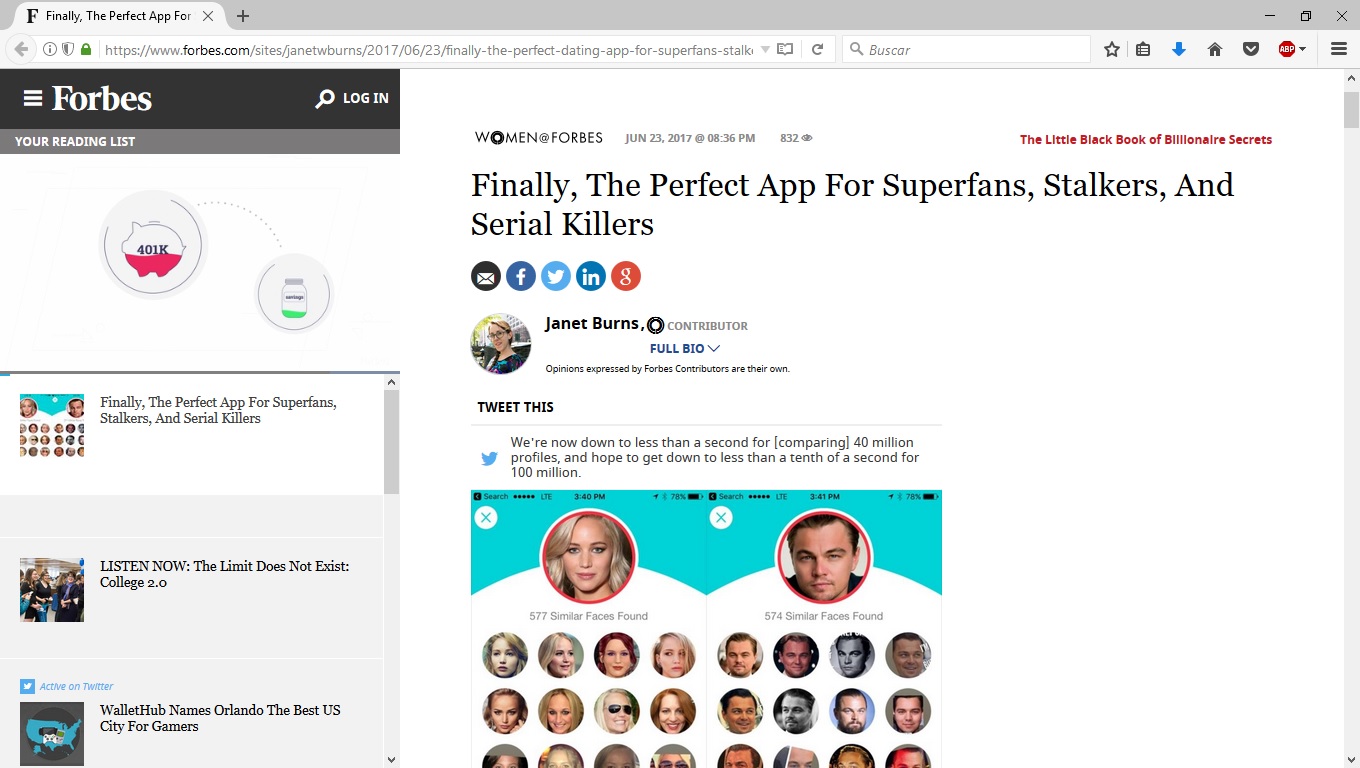Image resolution: width=1360 pixels, height=768 pixels.
Task: Open WOMEN@FORBES section link
Action: click(539, 138)
